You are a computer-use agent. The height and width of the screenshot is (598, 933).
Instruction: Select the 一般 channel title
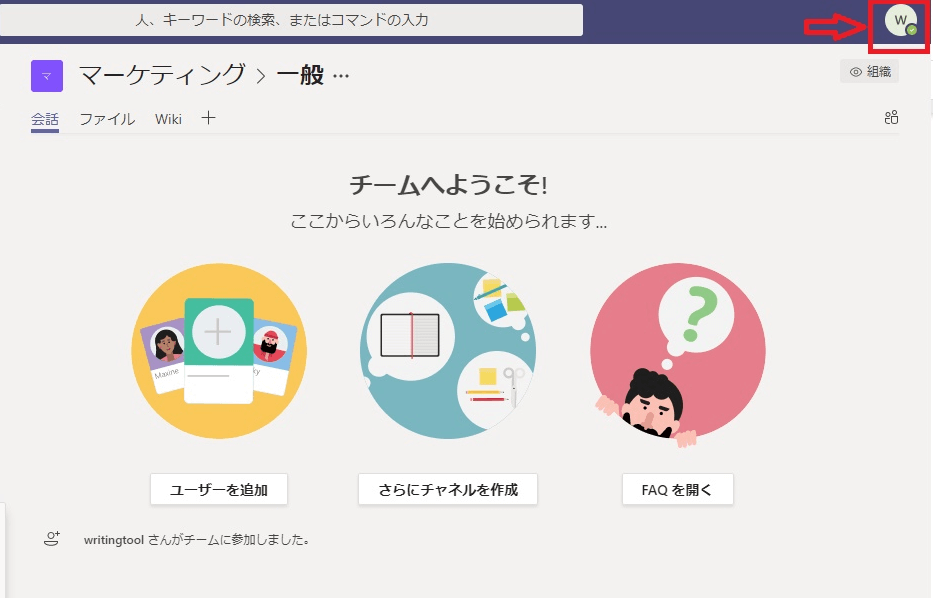point(299,75)
